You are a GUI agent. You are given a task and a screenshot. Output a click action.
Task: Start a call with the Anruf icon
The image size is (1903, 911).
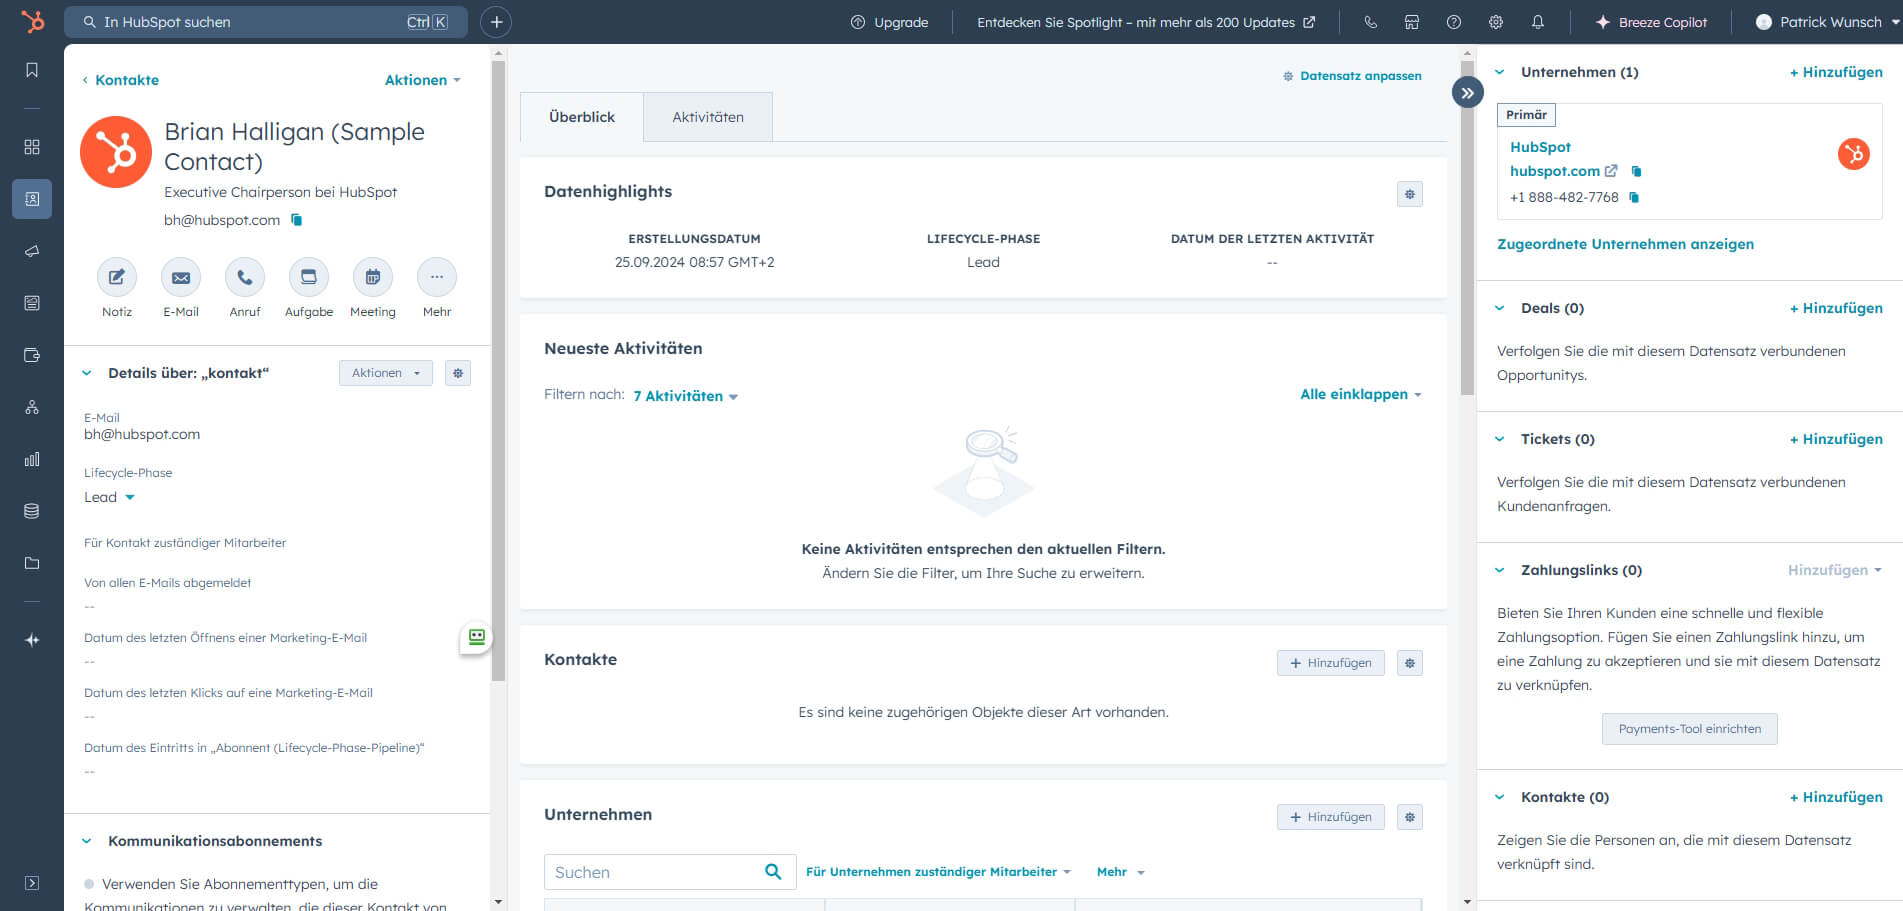point(245,278)
